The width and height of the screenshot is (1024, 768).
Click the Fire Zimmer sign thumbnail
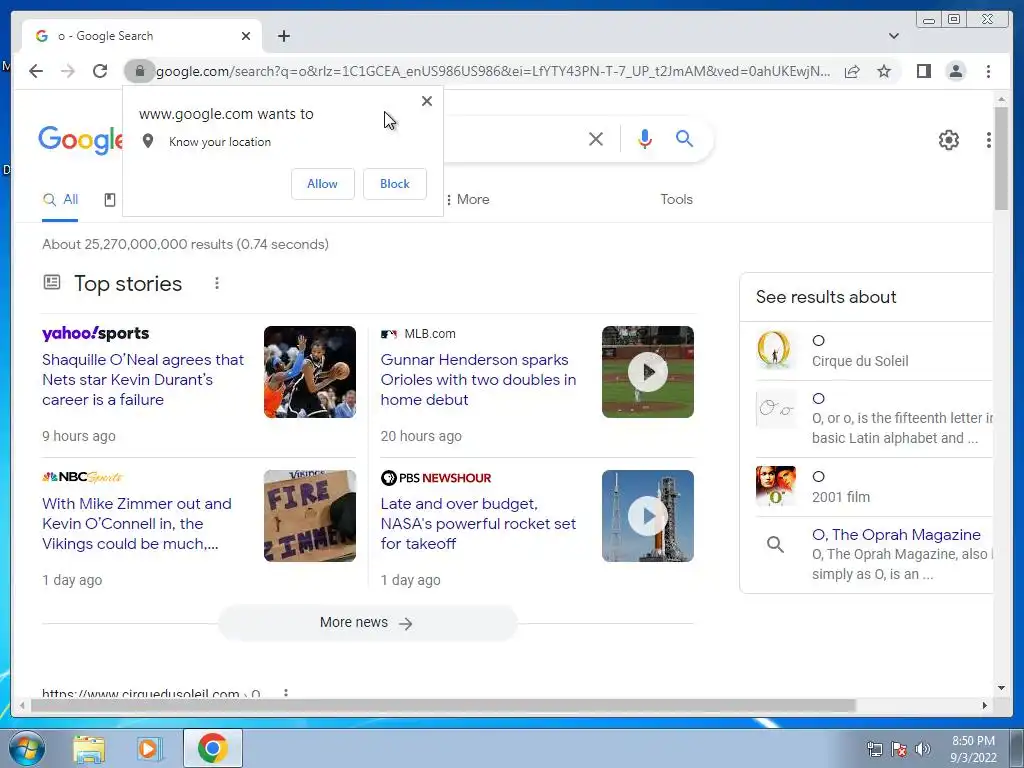(310, 516)
